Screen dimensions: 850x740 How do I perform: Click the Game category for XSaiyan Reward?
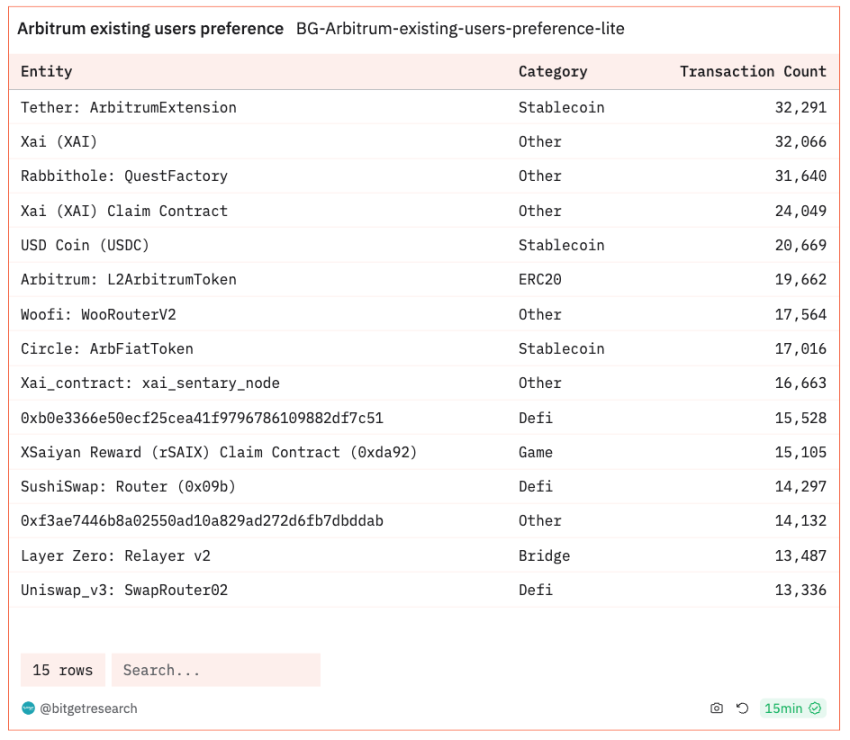pyautogui.click(x=535, y=452)
